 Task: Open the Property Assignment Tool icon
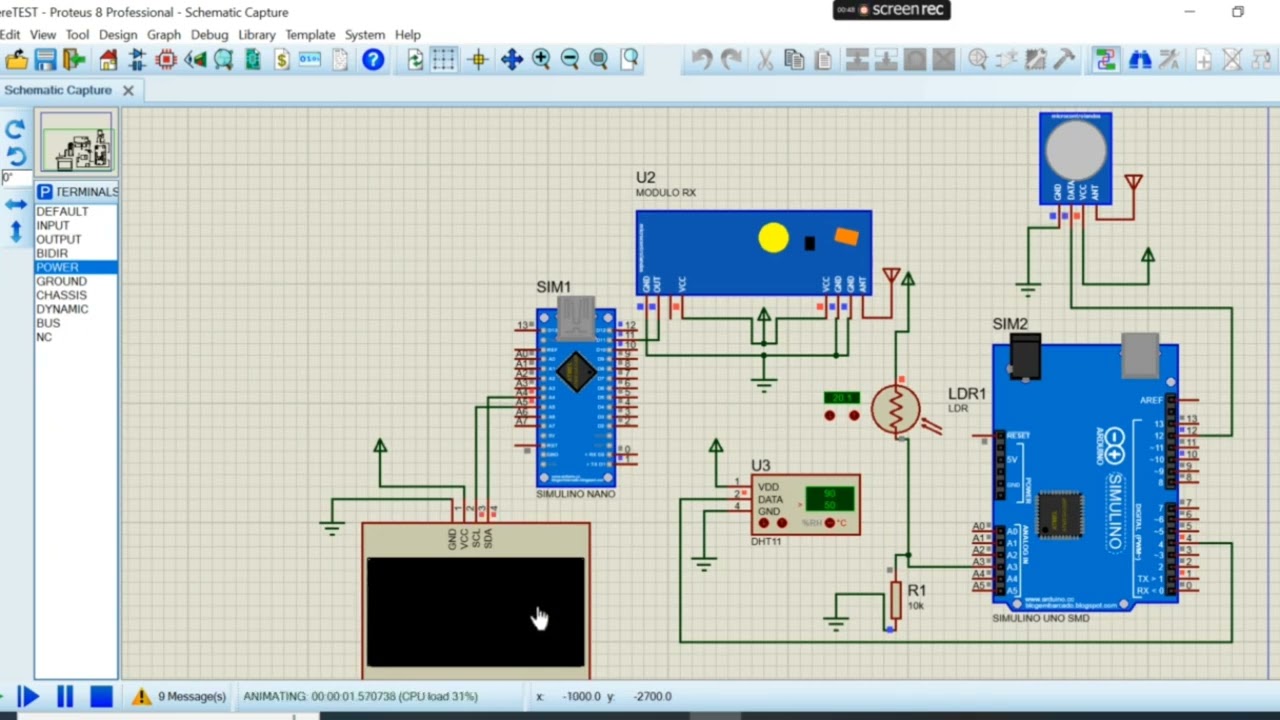[x=1169, y=60]
